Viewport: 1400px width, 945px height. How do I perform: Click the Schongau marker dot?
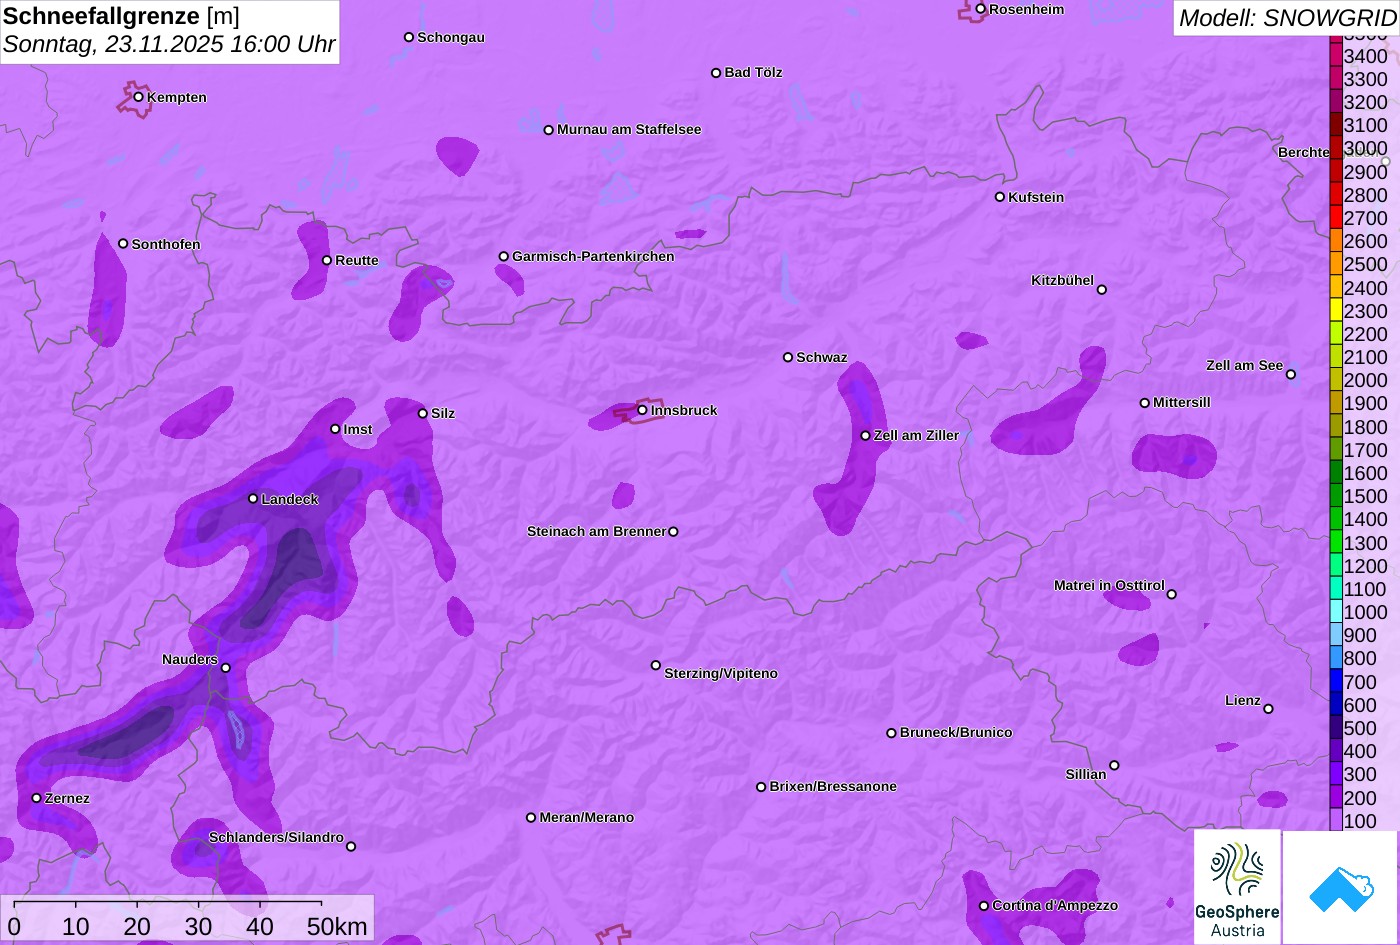[x=408, y=37]
